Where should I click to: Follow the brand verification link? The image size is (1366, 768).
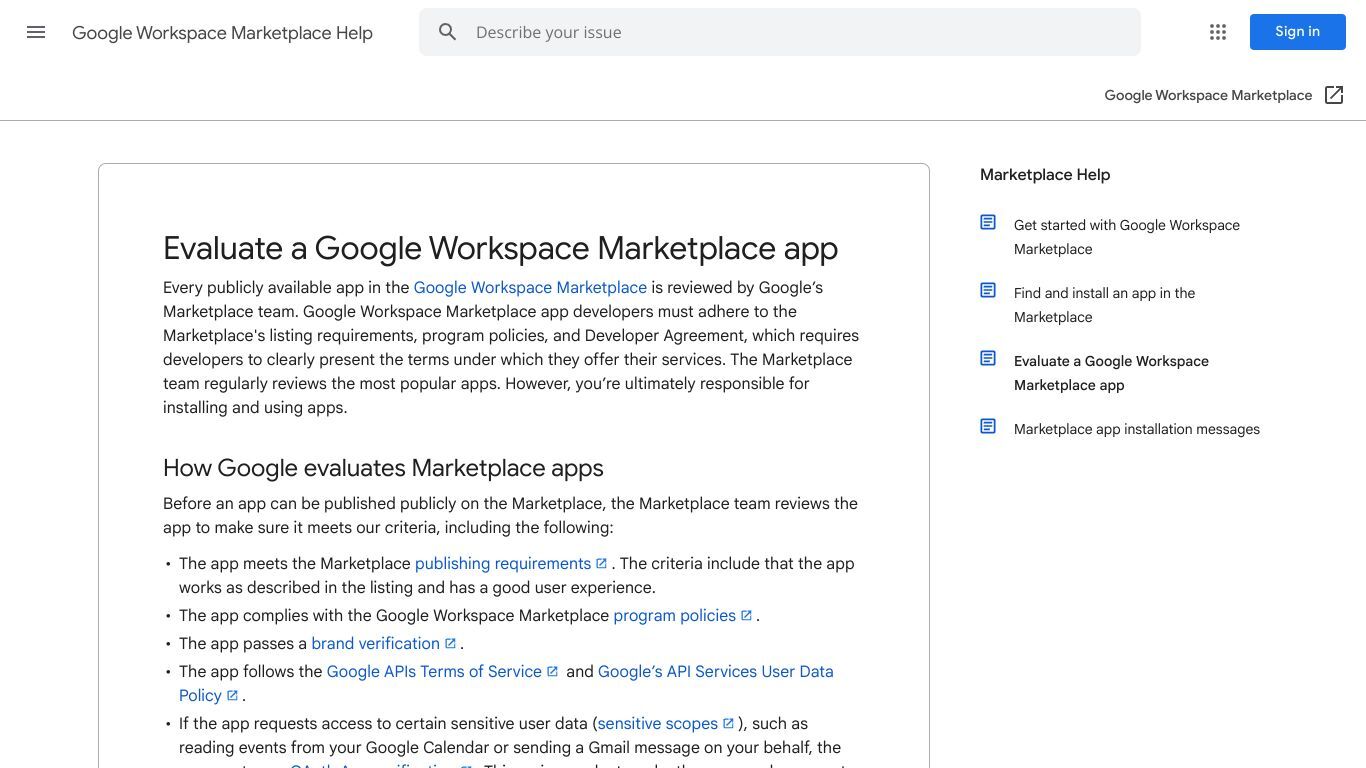click(375, 643)
